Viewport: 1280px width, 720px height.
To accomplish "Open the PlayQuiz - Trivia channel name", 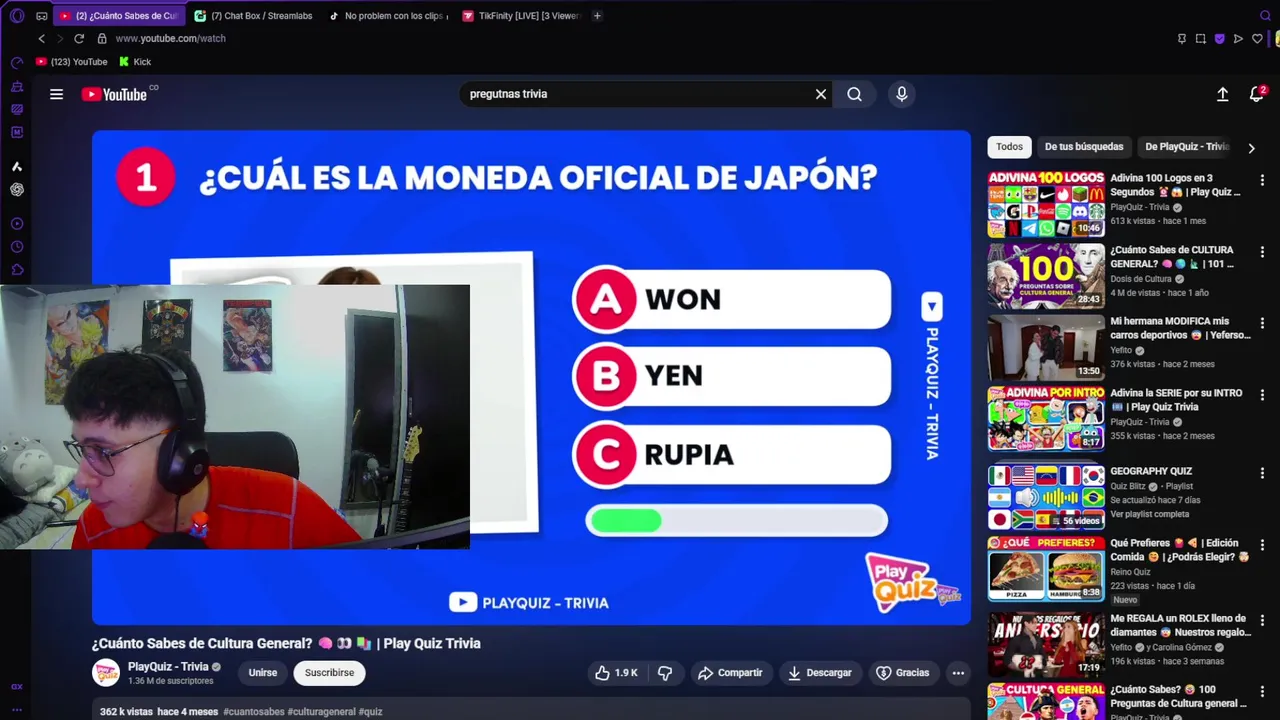I will tap(168, 667).
